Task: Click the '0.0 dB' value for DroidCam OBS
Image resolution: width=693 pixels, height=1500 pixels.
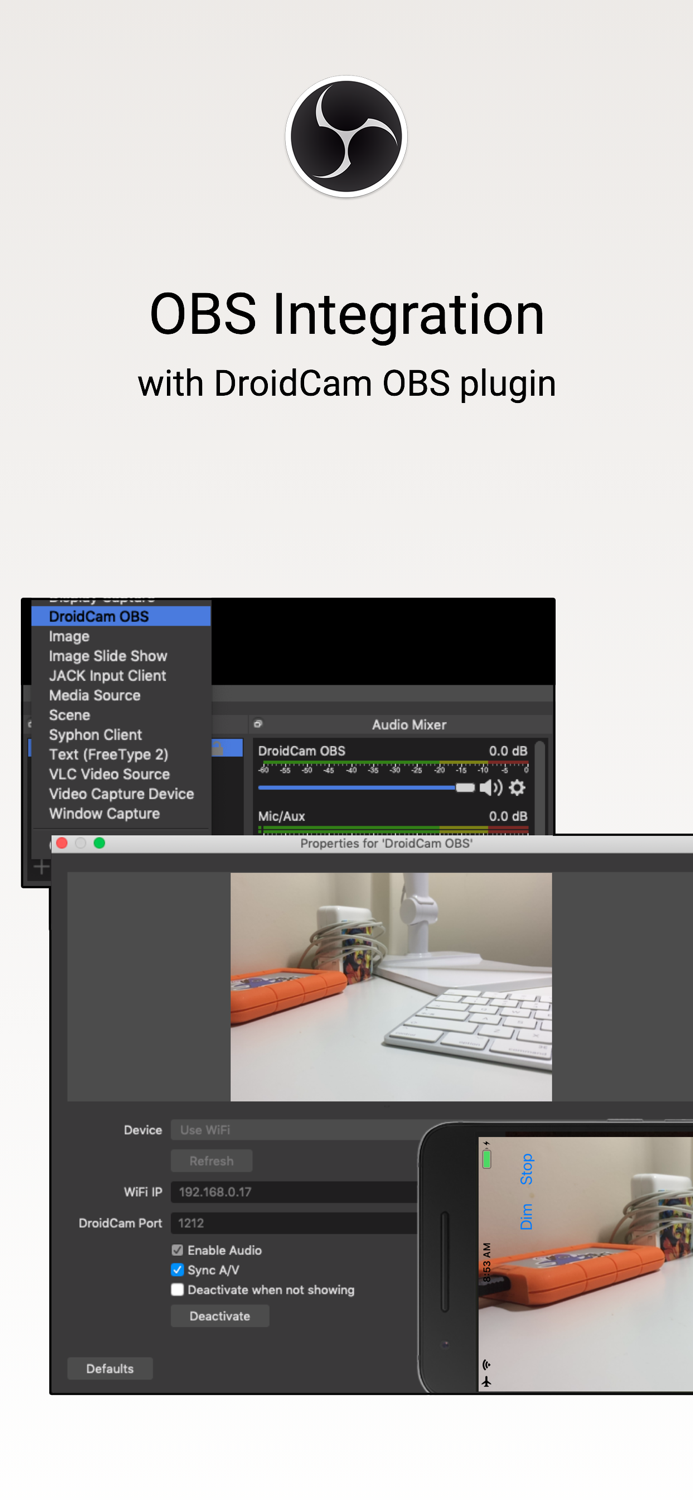Action: pos(508,751)
